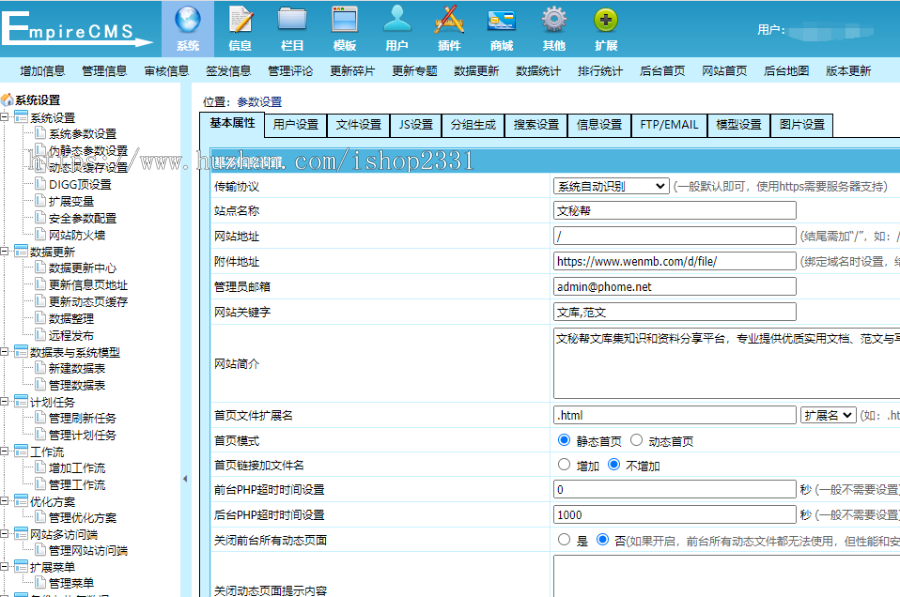Viewport: 900px width, 597px height.
Task: Open the 栏目 folder icon
Action: [x=292, y=20]
